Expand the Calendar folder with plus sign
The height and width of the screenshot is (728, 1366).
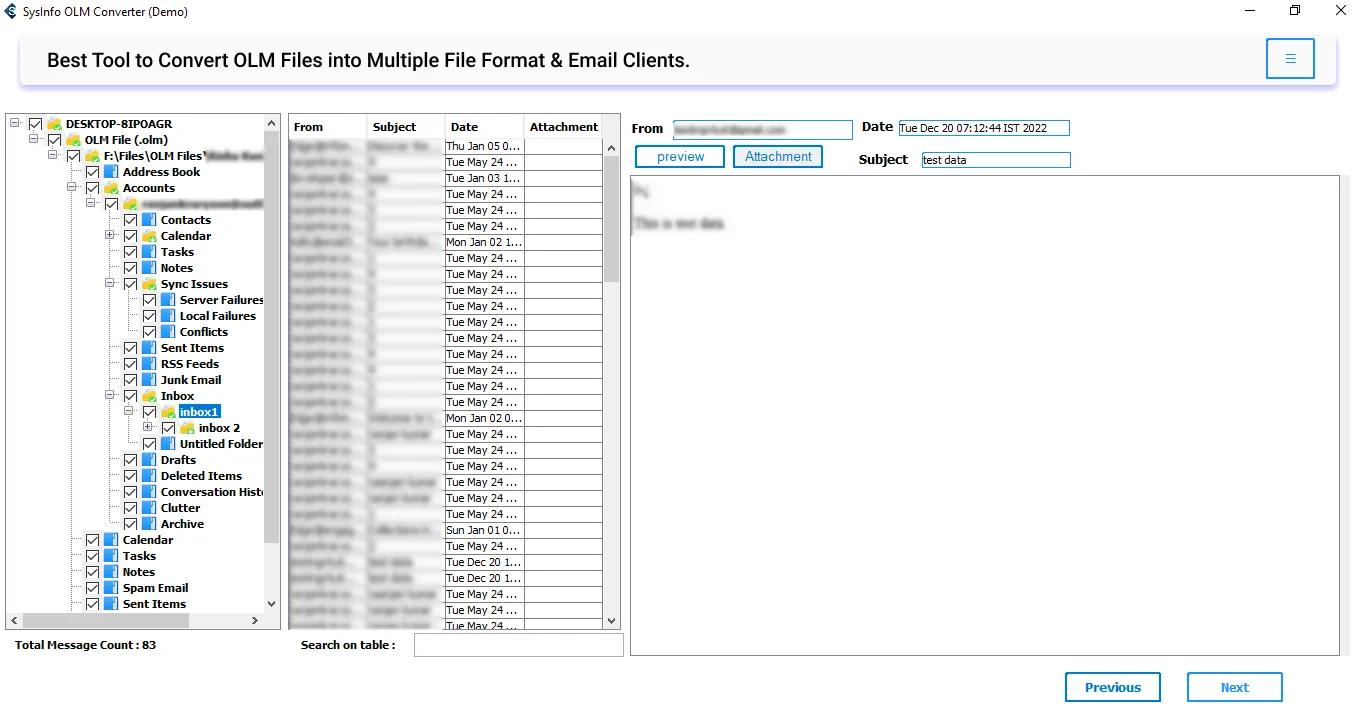pos(110,236)
